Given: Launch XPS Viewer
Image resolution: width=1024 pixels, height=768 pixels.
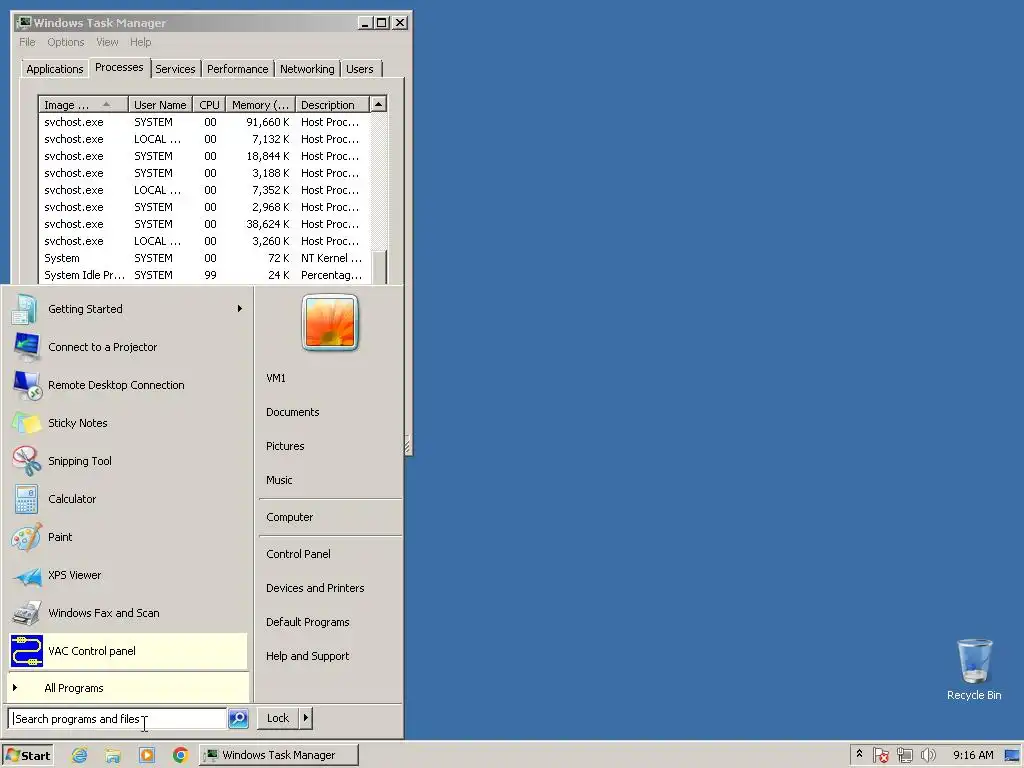Looking at the screenshot, I should click(129, 575).
